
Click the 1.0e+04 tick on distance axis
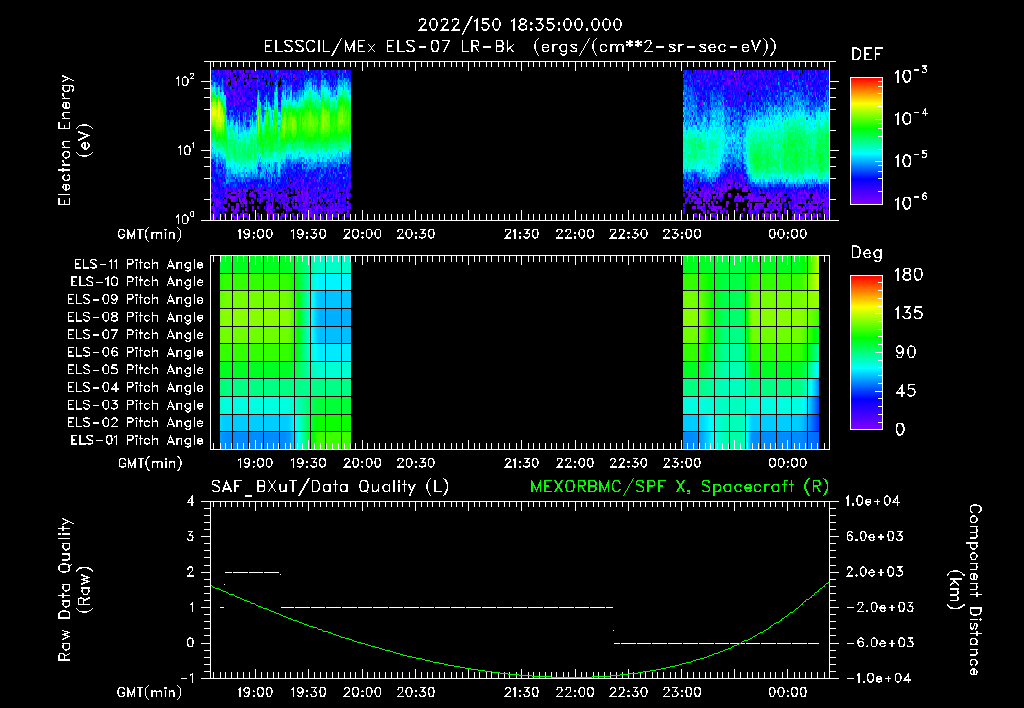[872, 501]
